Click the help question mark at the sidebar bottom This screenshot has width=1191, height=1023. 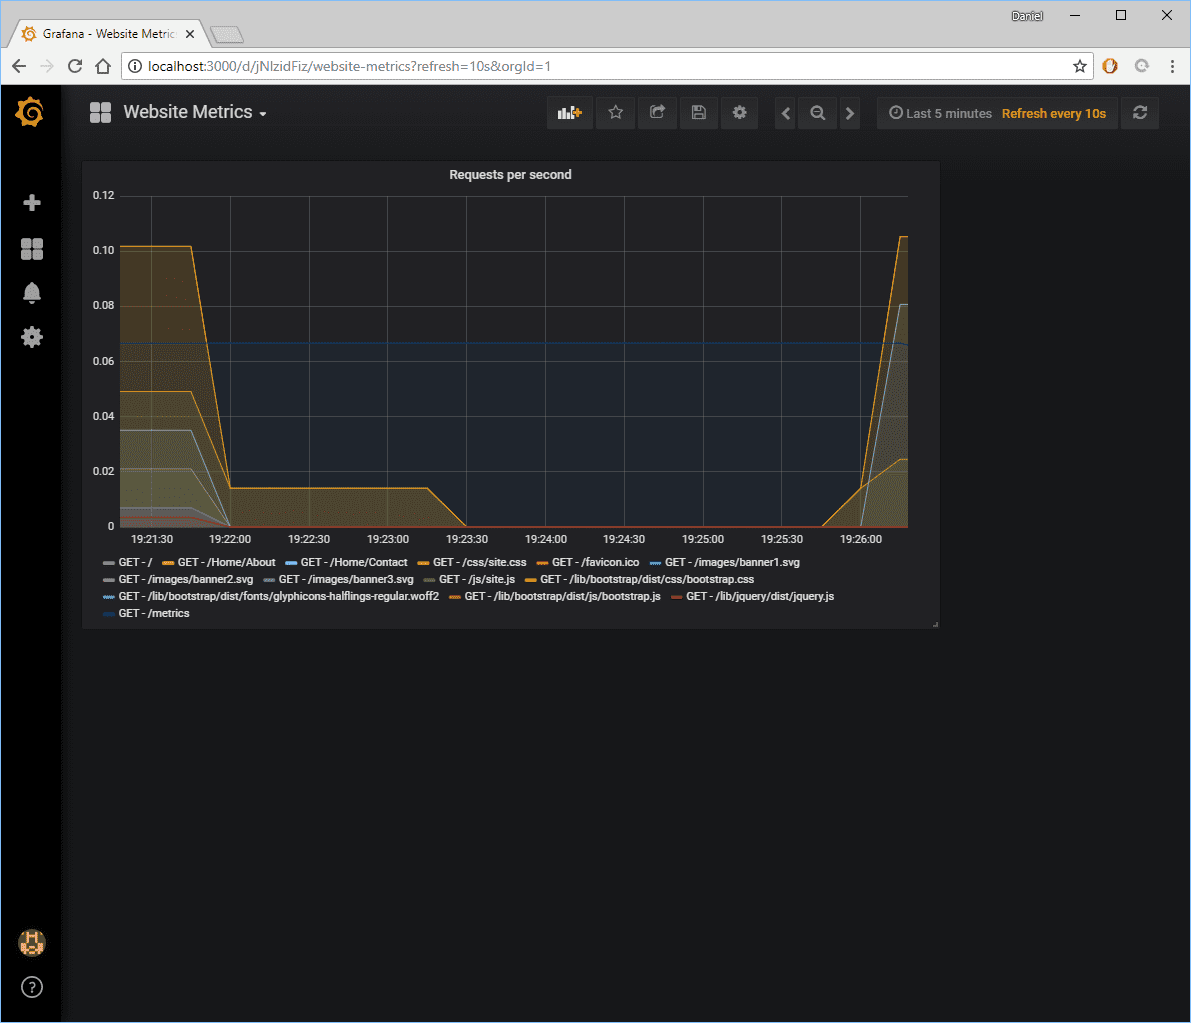pos(32,987)
